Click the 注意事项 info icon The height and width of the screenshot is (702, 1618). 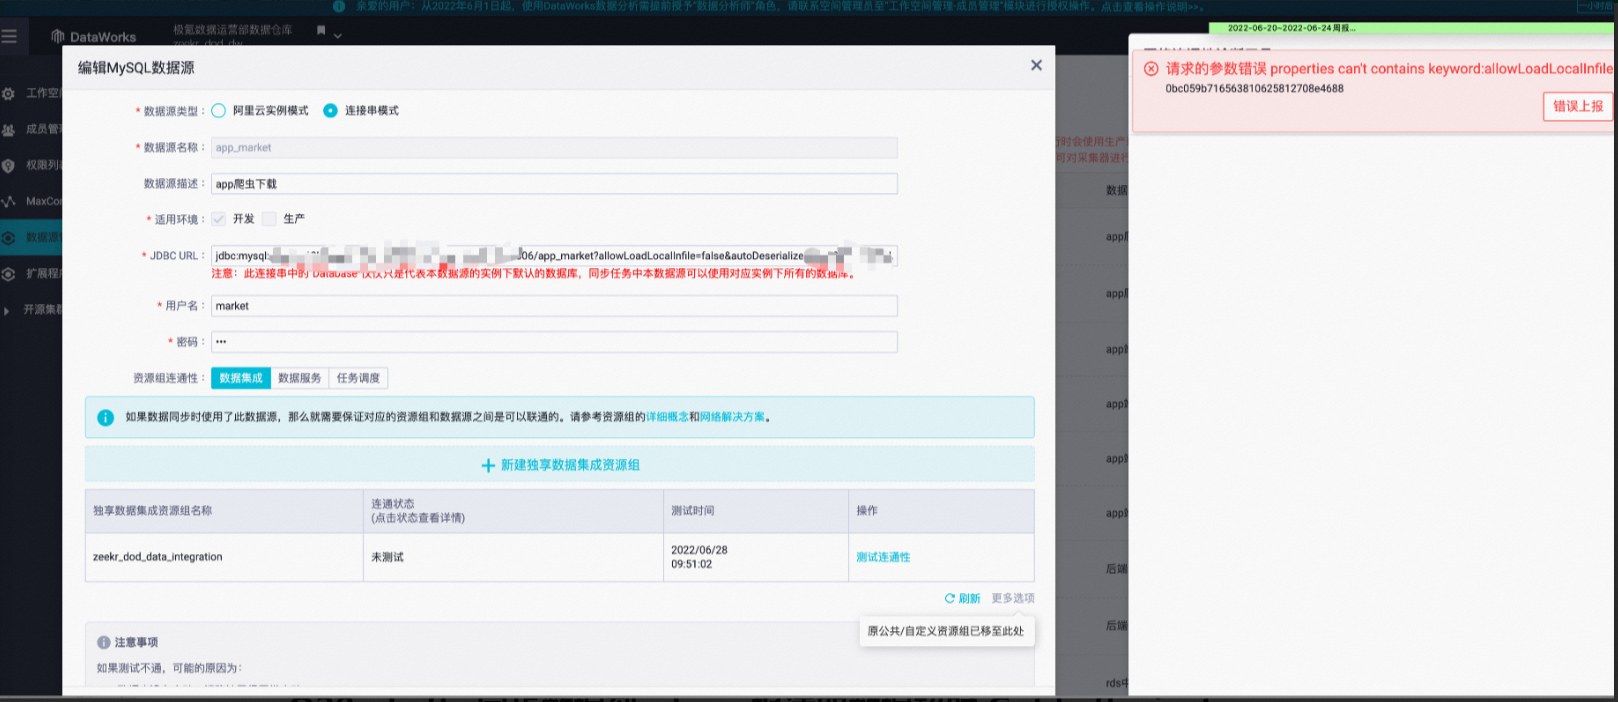click(x=103, y=642)
